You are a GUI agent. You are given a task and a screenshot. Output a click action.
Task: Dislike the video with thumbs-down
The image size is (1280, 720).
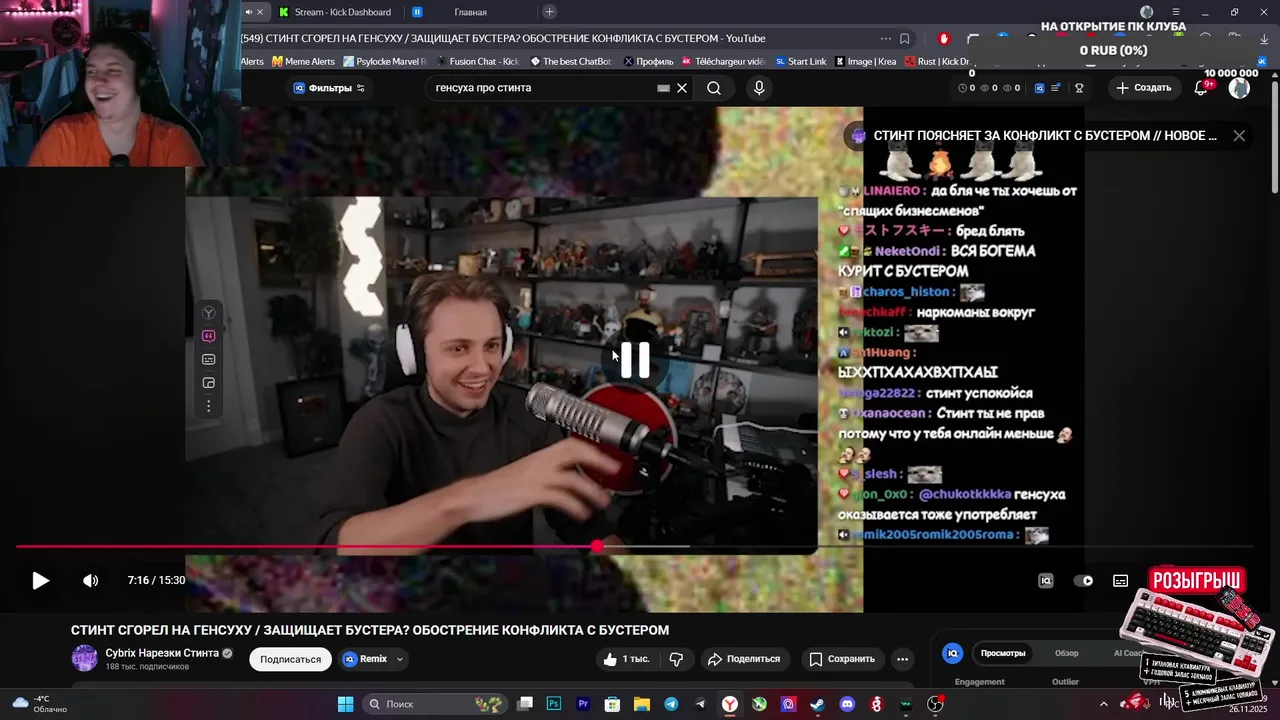pyautogui.click(x=676, y=659)
